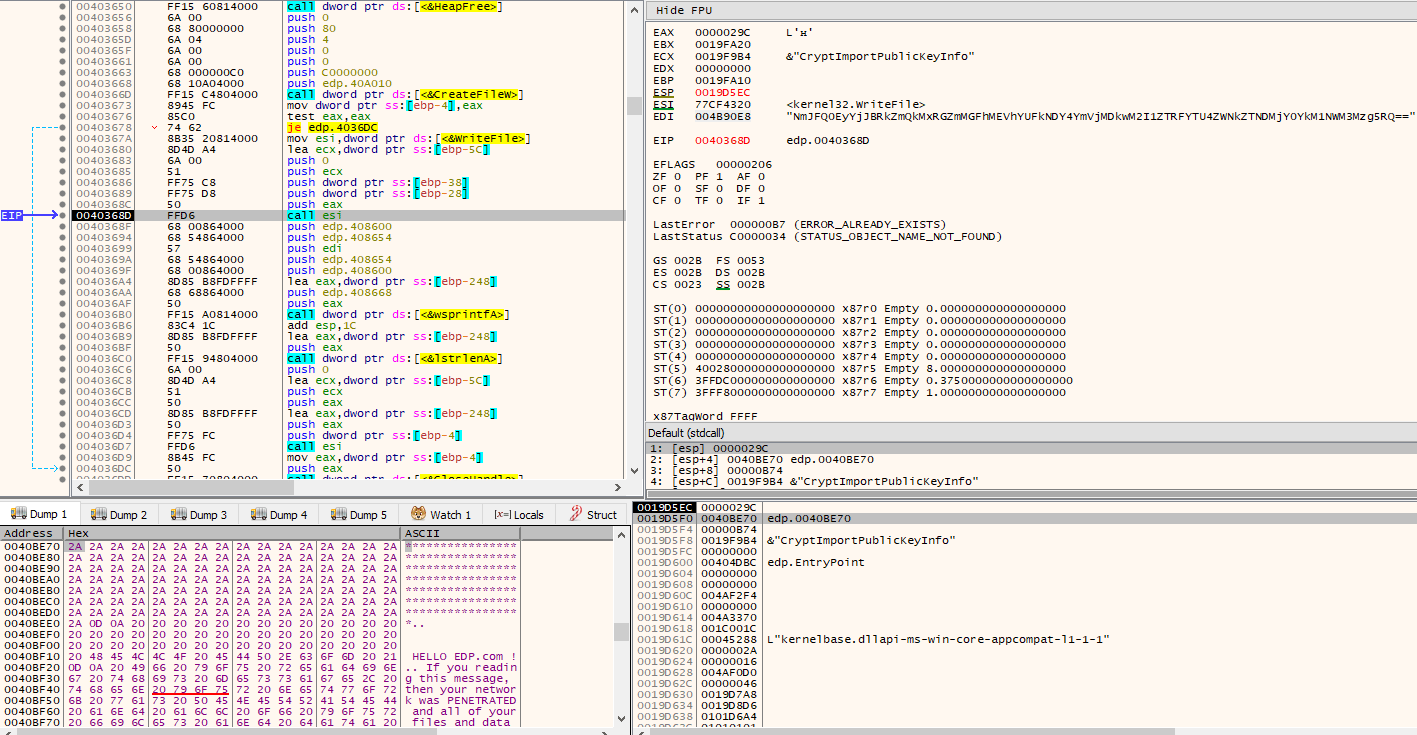This screenshot has height=735, width=1417.
Task: Click the blue EIP pointer label
Action: click(x=12, y=215)
